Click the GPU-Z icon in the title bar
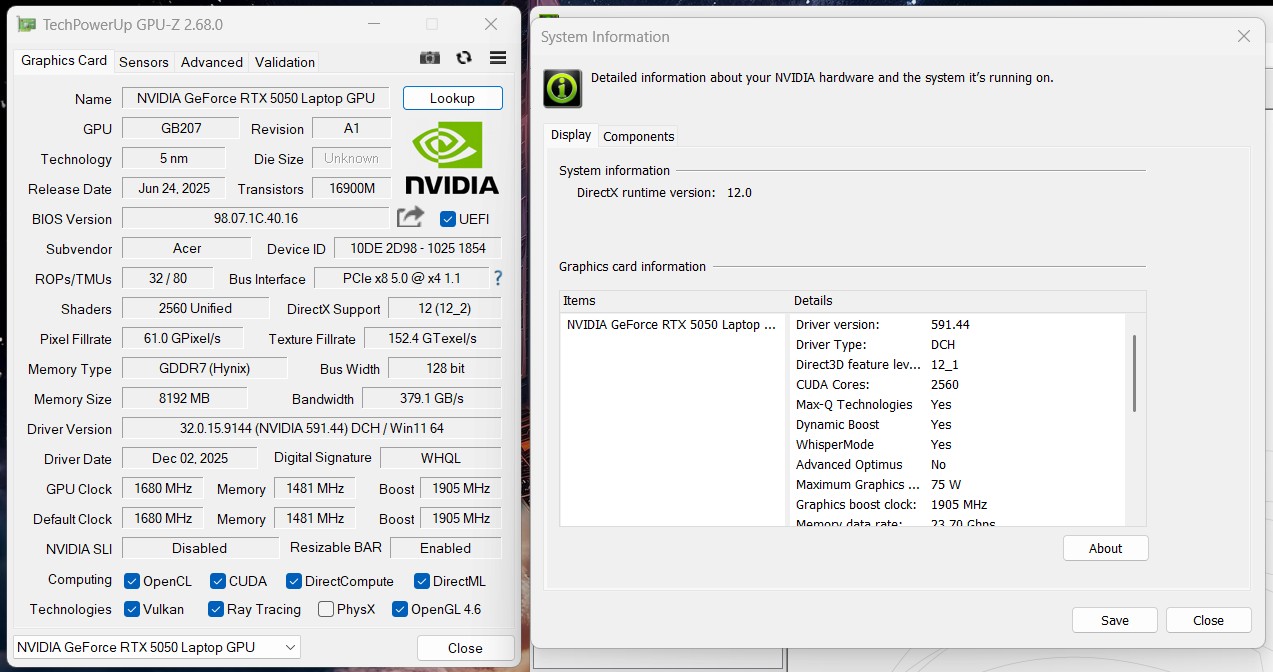 point(25,23)
